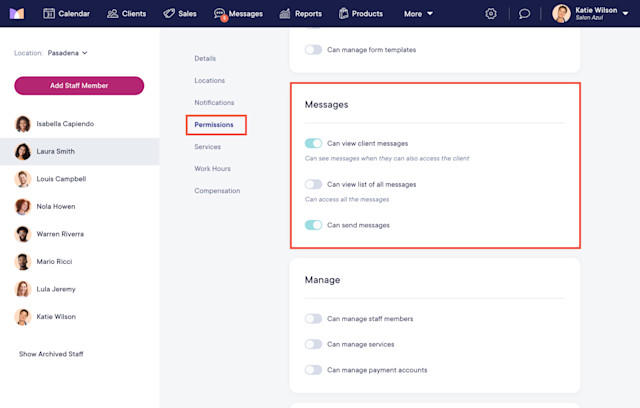Viewport: 640px width, 408px height.
Task: Switch to the Notifications tab
Action: [x=214, y=102]
